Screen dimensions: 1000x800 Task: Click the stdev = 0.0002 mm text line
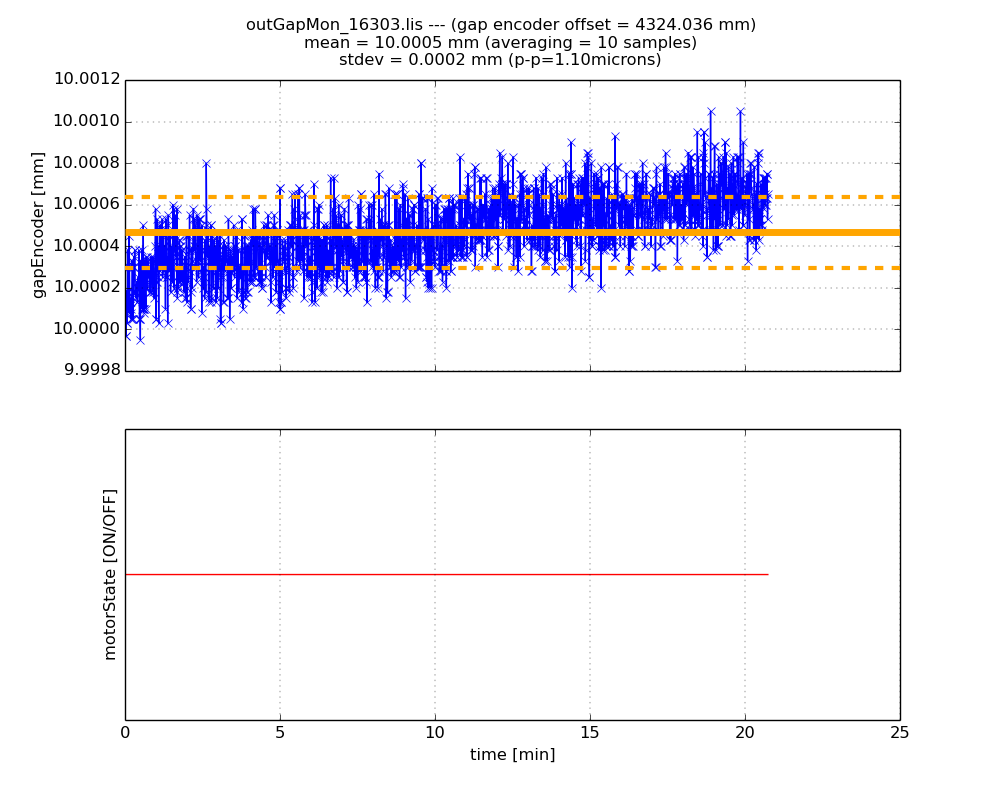[x=500, y=60]
